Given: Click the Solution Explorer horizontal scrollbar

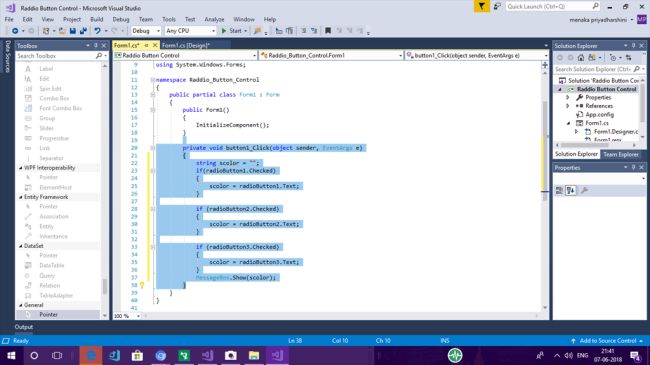Looking at the screenshot, I should coord(585,145).
